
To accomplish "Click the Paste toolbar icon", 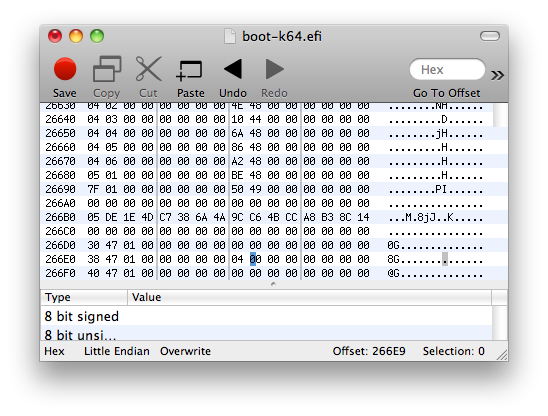I will tap(190, 71).
